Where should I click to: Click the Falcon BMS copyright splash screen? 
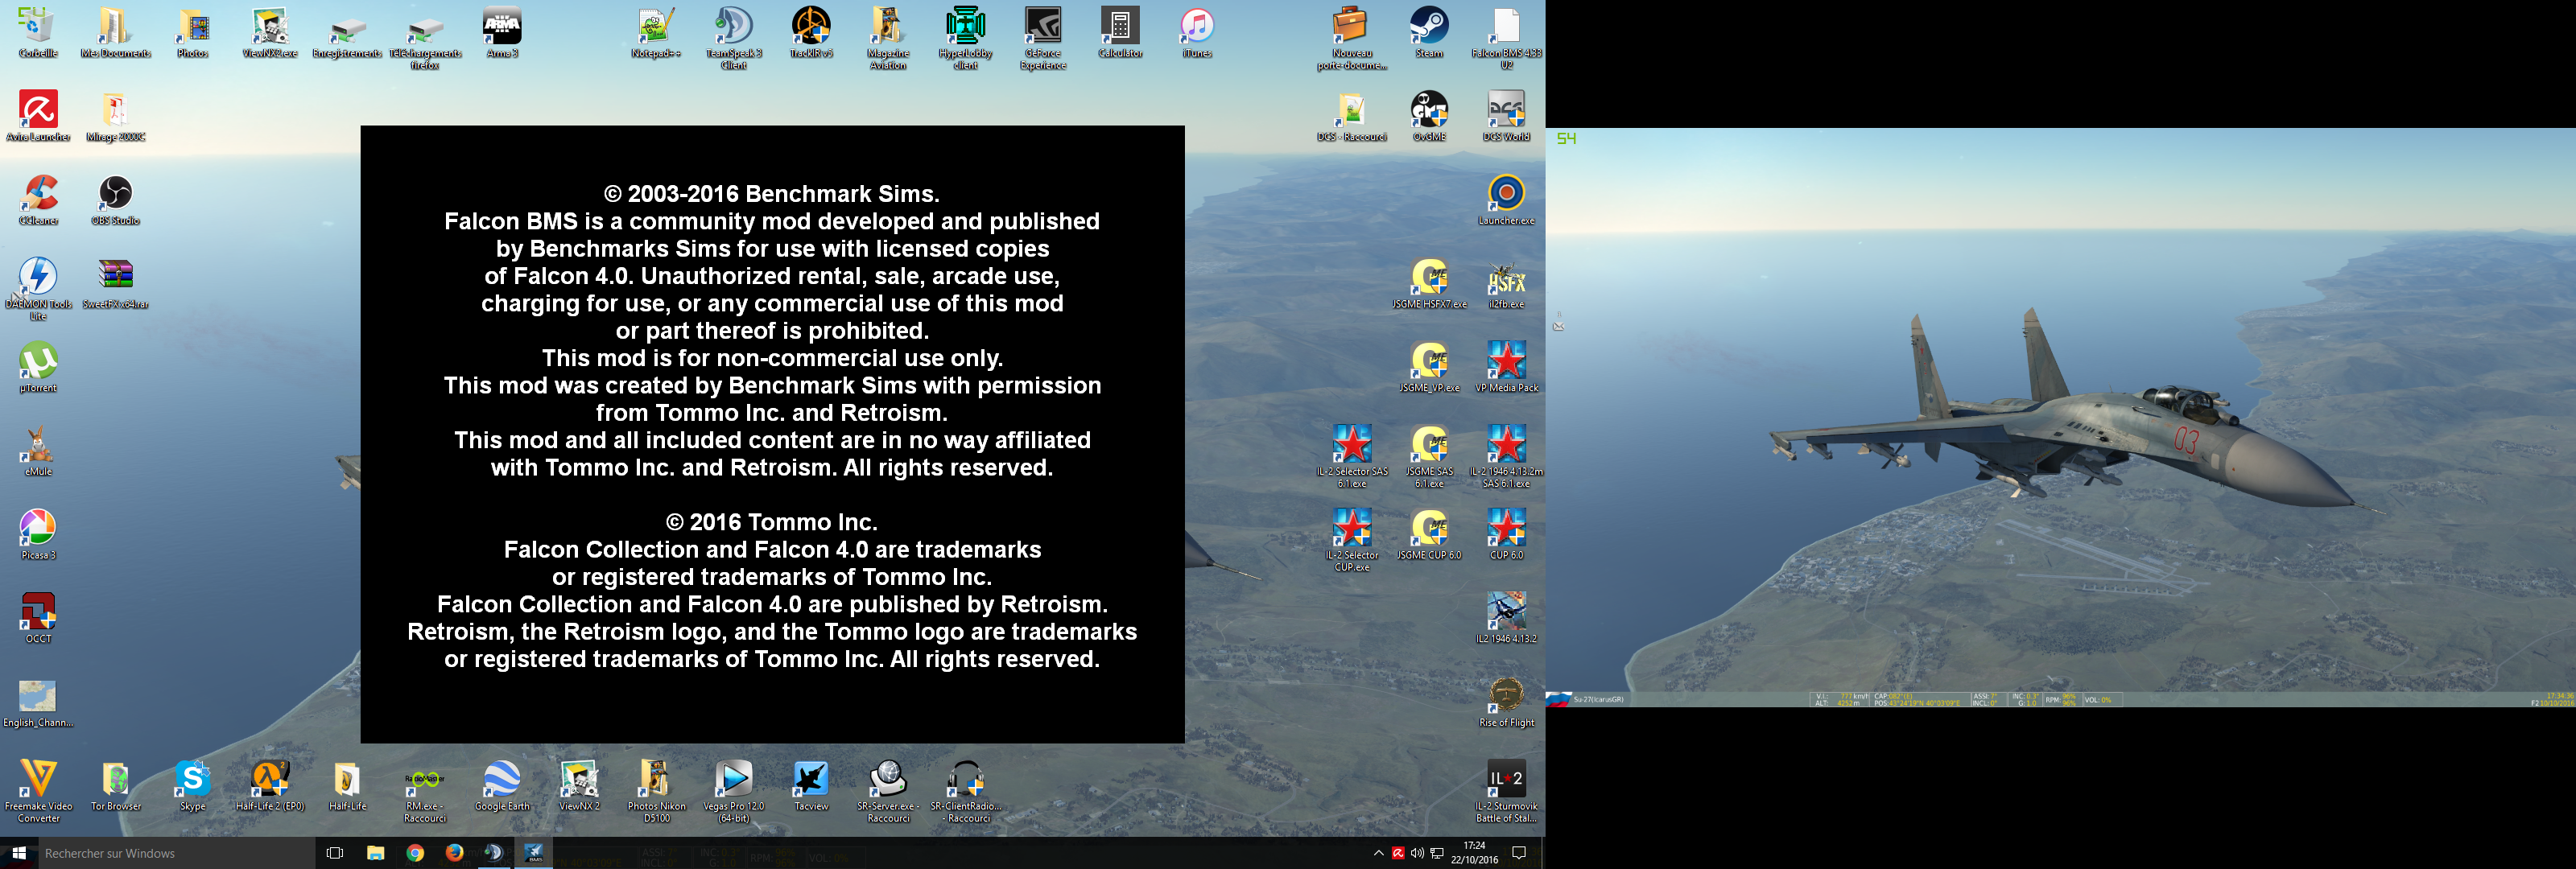[x=772, y=434]
